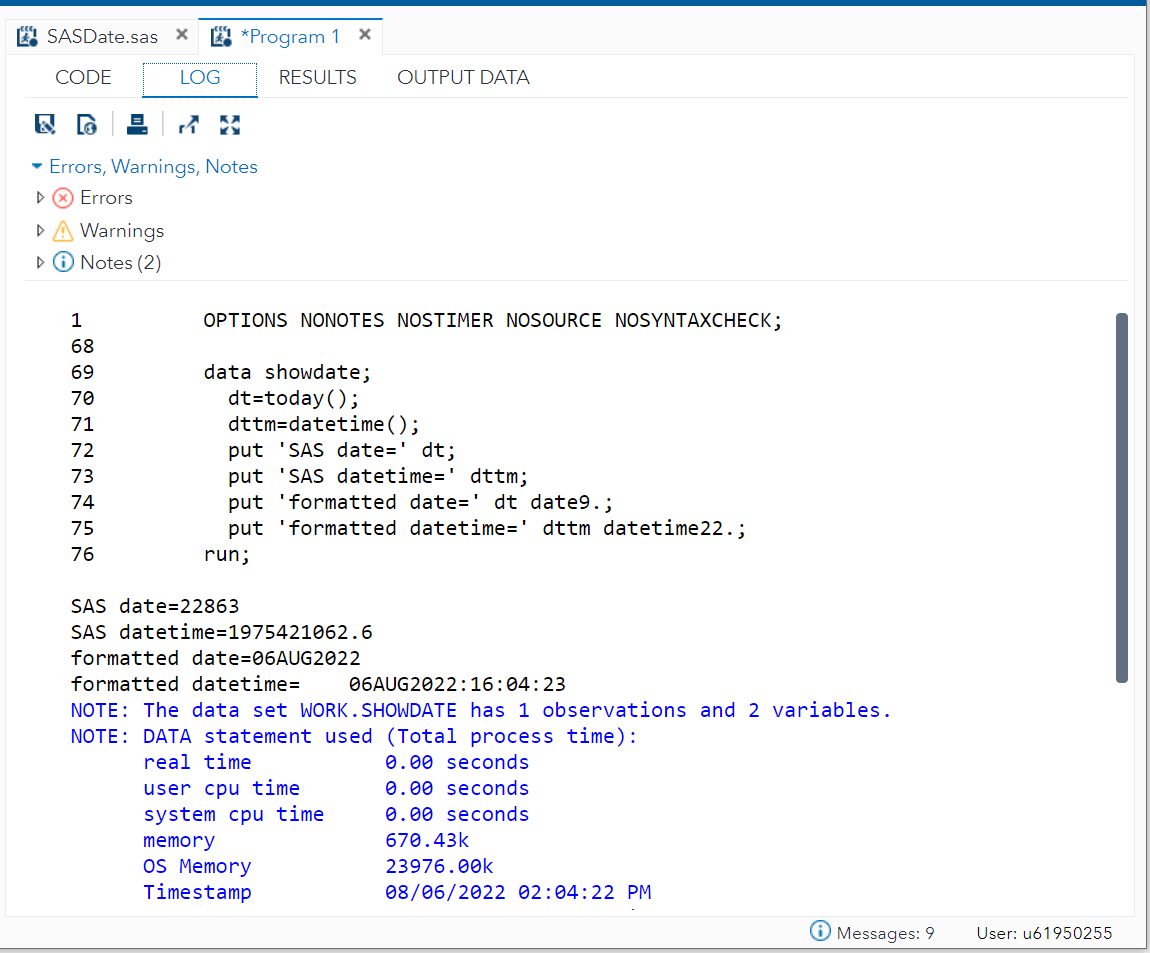Screen dimensions: 1150x953
Task: Click the blue Notes info icon
Action: tap(65, 262)
